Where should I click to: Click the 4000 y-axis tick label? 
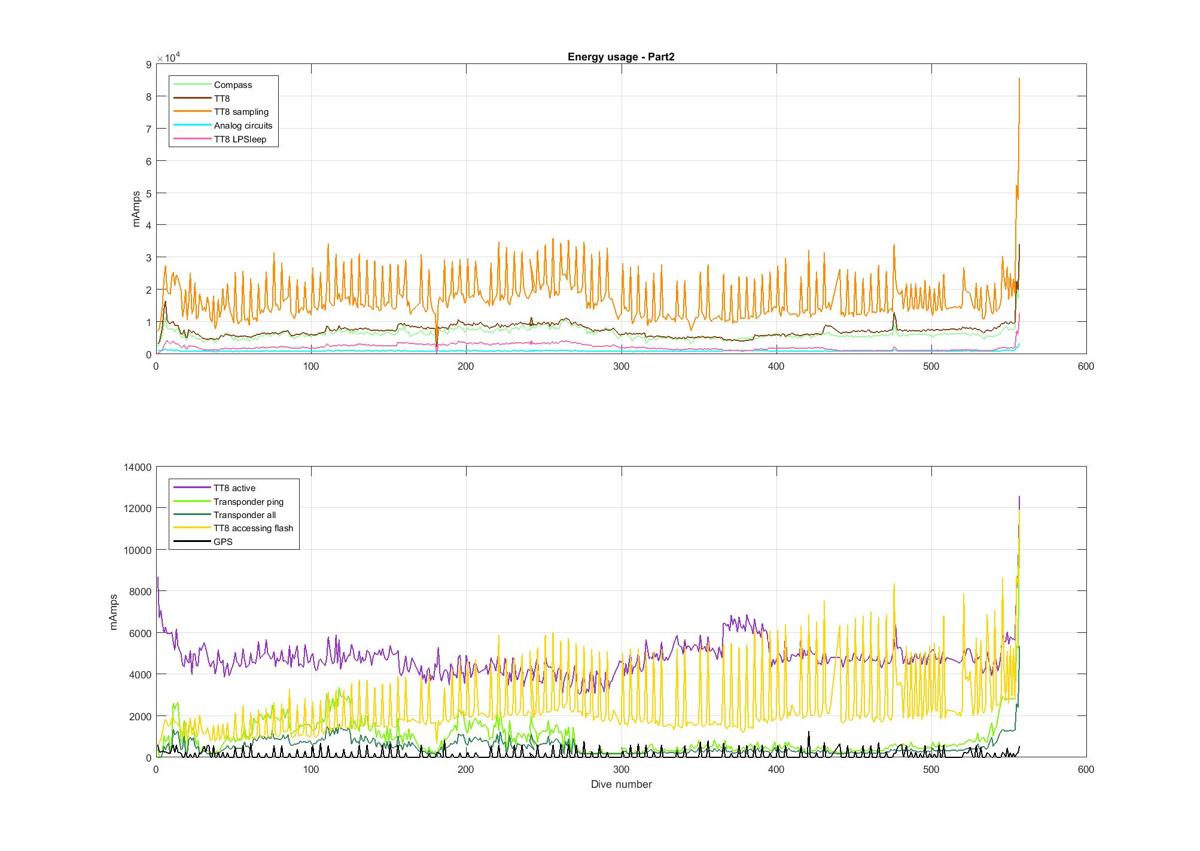click(138, 674)
